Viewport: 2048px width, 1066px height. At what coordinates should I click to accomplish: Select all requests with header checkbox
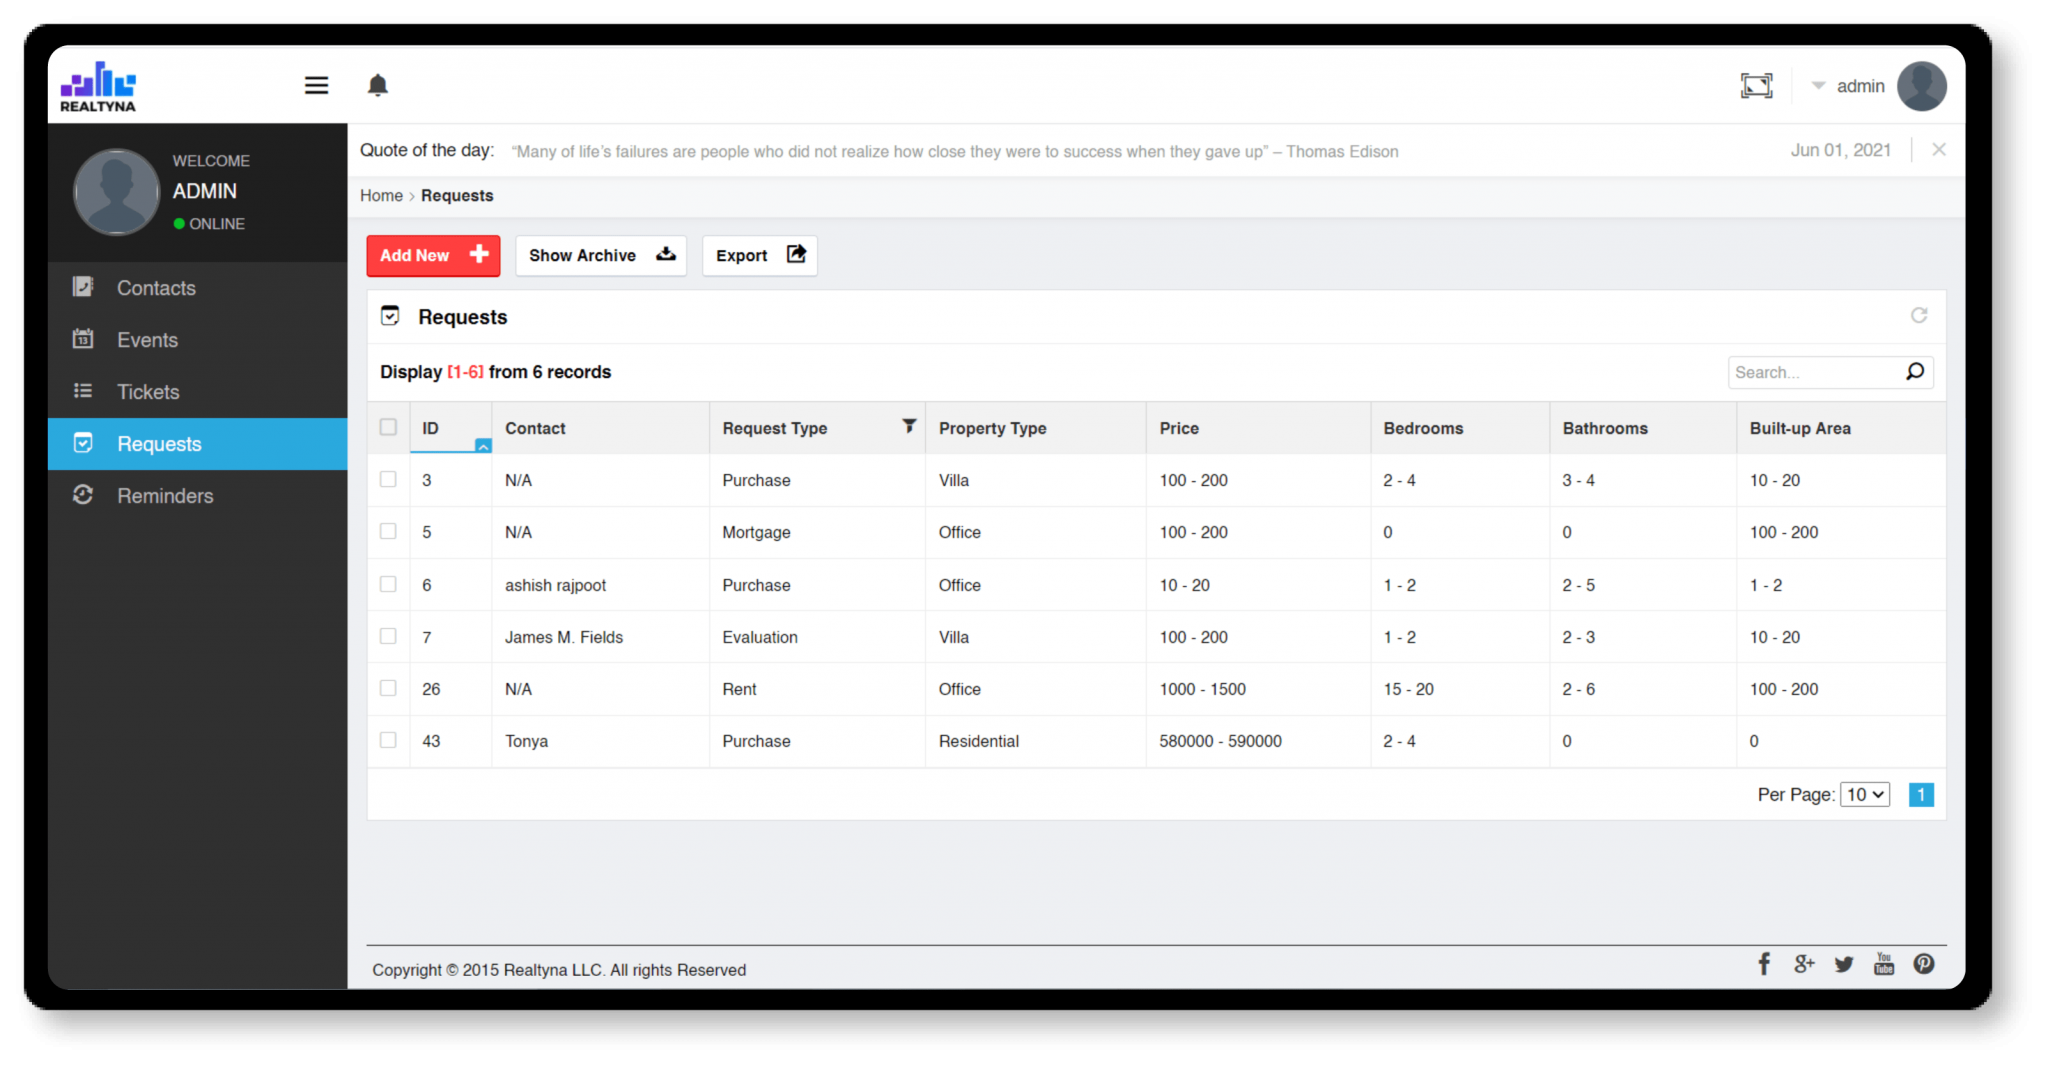tap(388, 426)
